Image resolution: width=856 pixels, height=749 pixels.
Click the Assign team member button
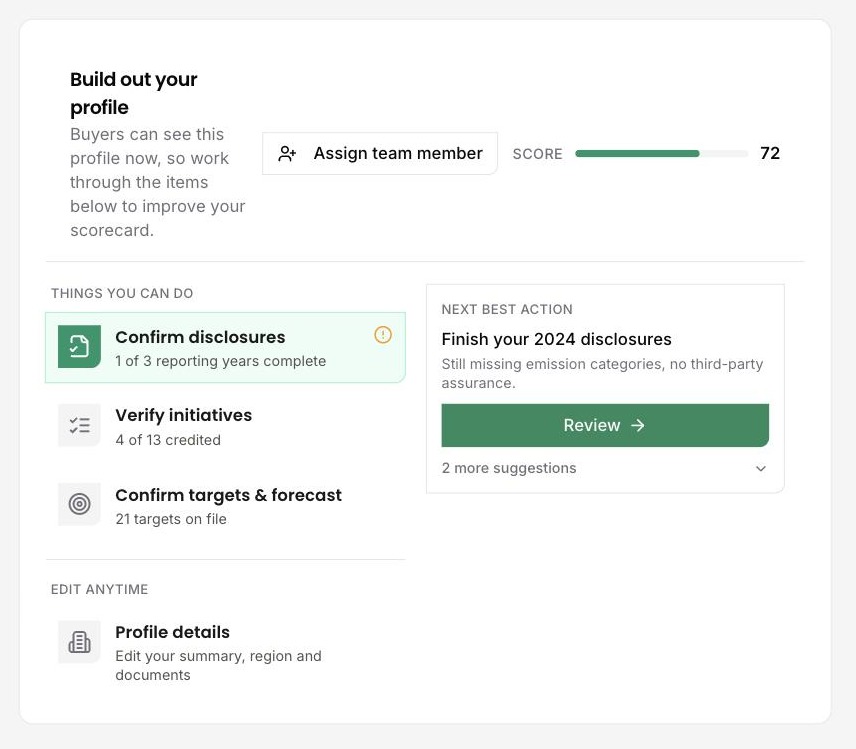[380, 153]
